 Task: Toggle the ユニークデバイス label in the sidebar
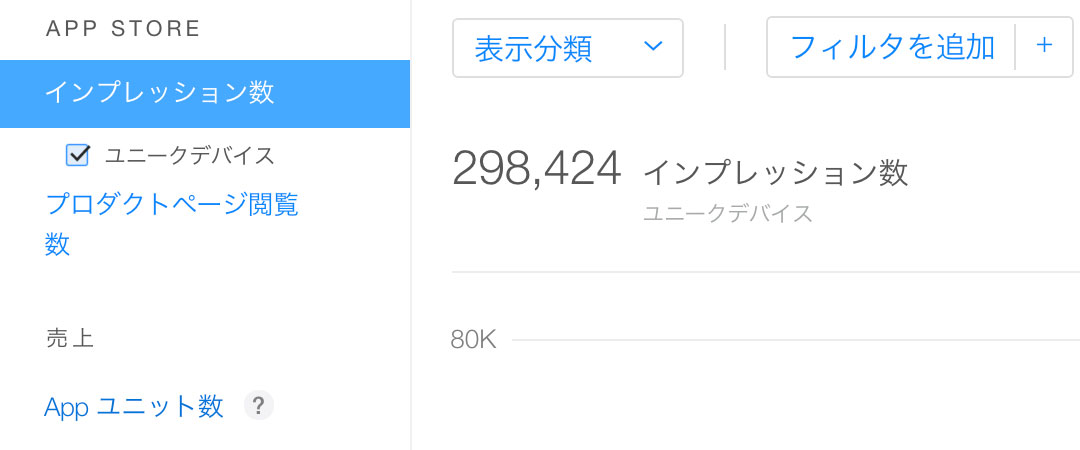click(x=189, y=155)
